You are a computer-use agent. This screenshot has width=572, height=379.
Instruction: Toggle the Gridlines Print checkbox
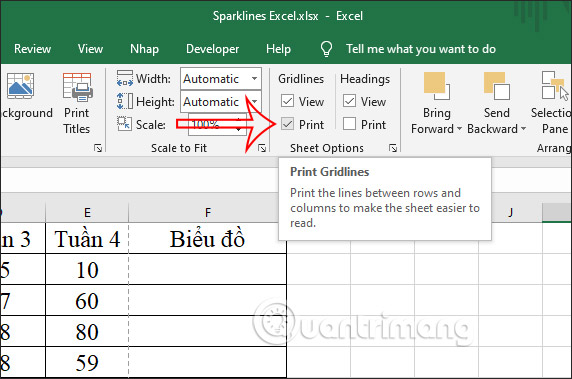(287, 124)
